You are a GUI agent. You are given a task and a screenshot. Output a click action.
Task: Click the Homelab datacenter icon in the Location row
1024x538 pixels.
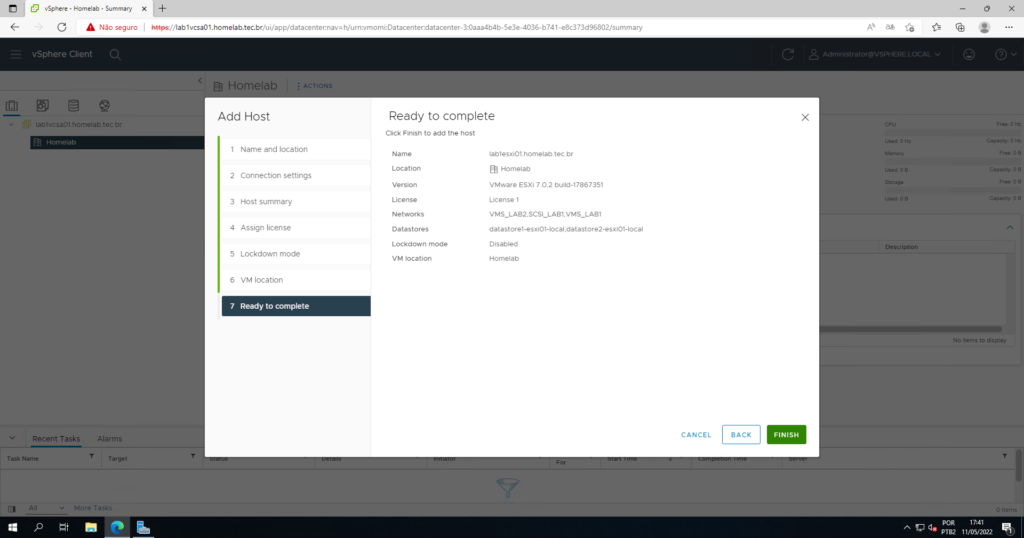click(x=494, y=169)
